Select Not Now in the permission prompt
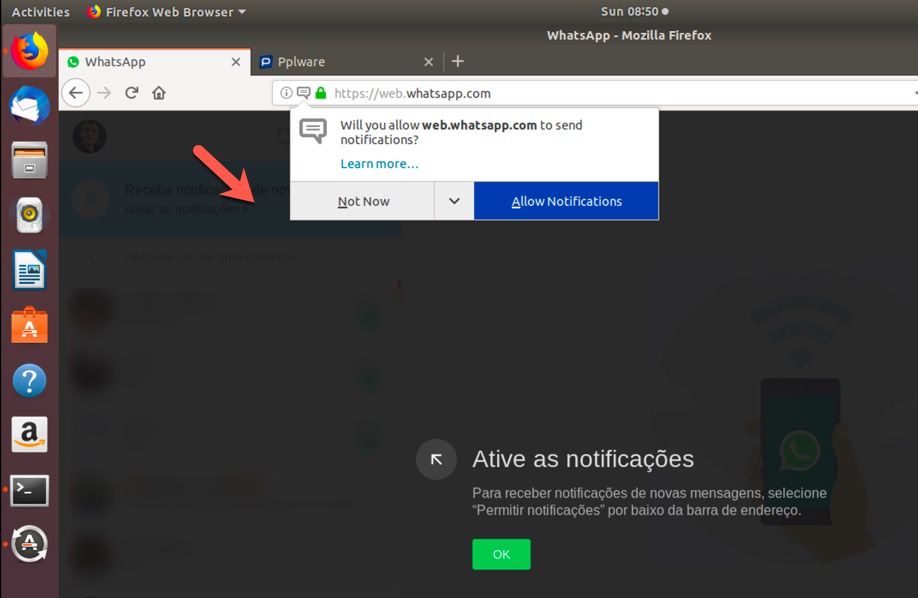This screenshot has height=598, width=918. click(361, 200)
